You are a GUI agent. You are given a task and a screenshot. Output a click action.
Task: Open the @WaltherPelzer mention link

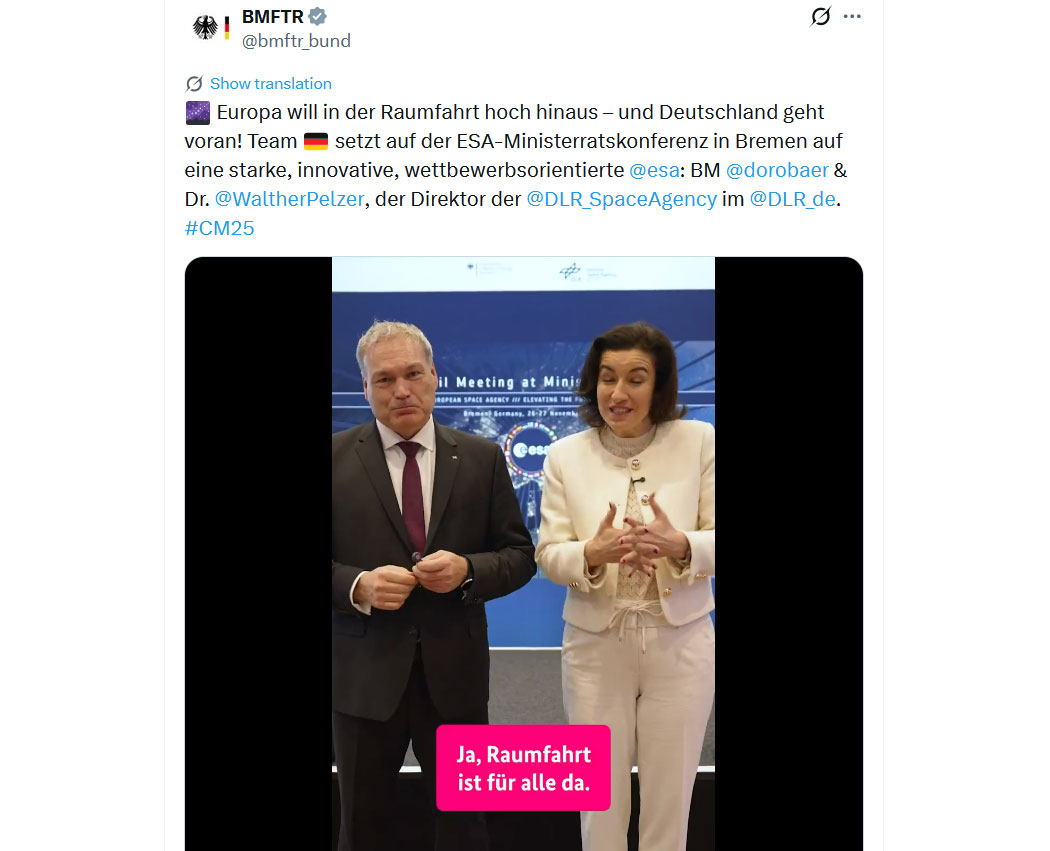tap(289, 199)
